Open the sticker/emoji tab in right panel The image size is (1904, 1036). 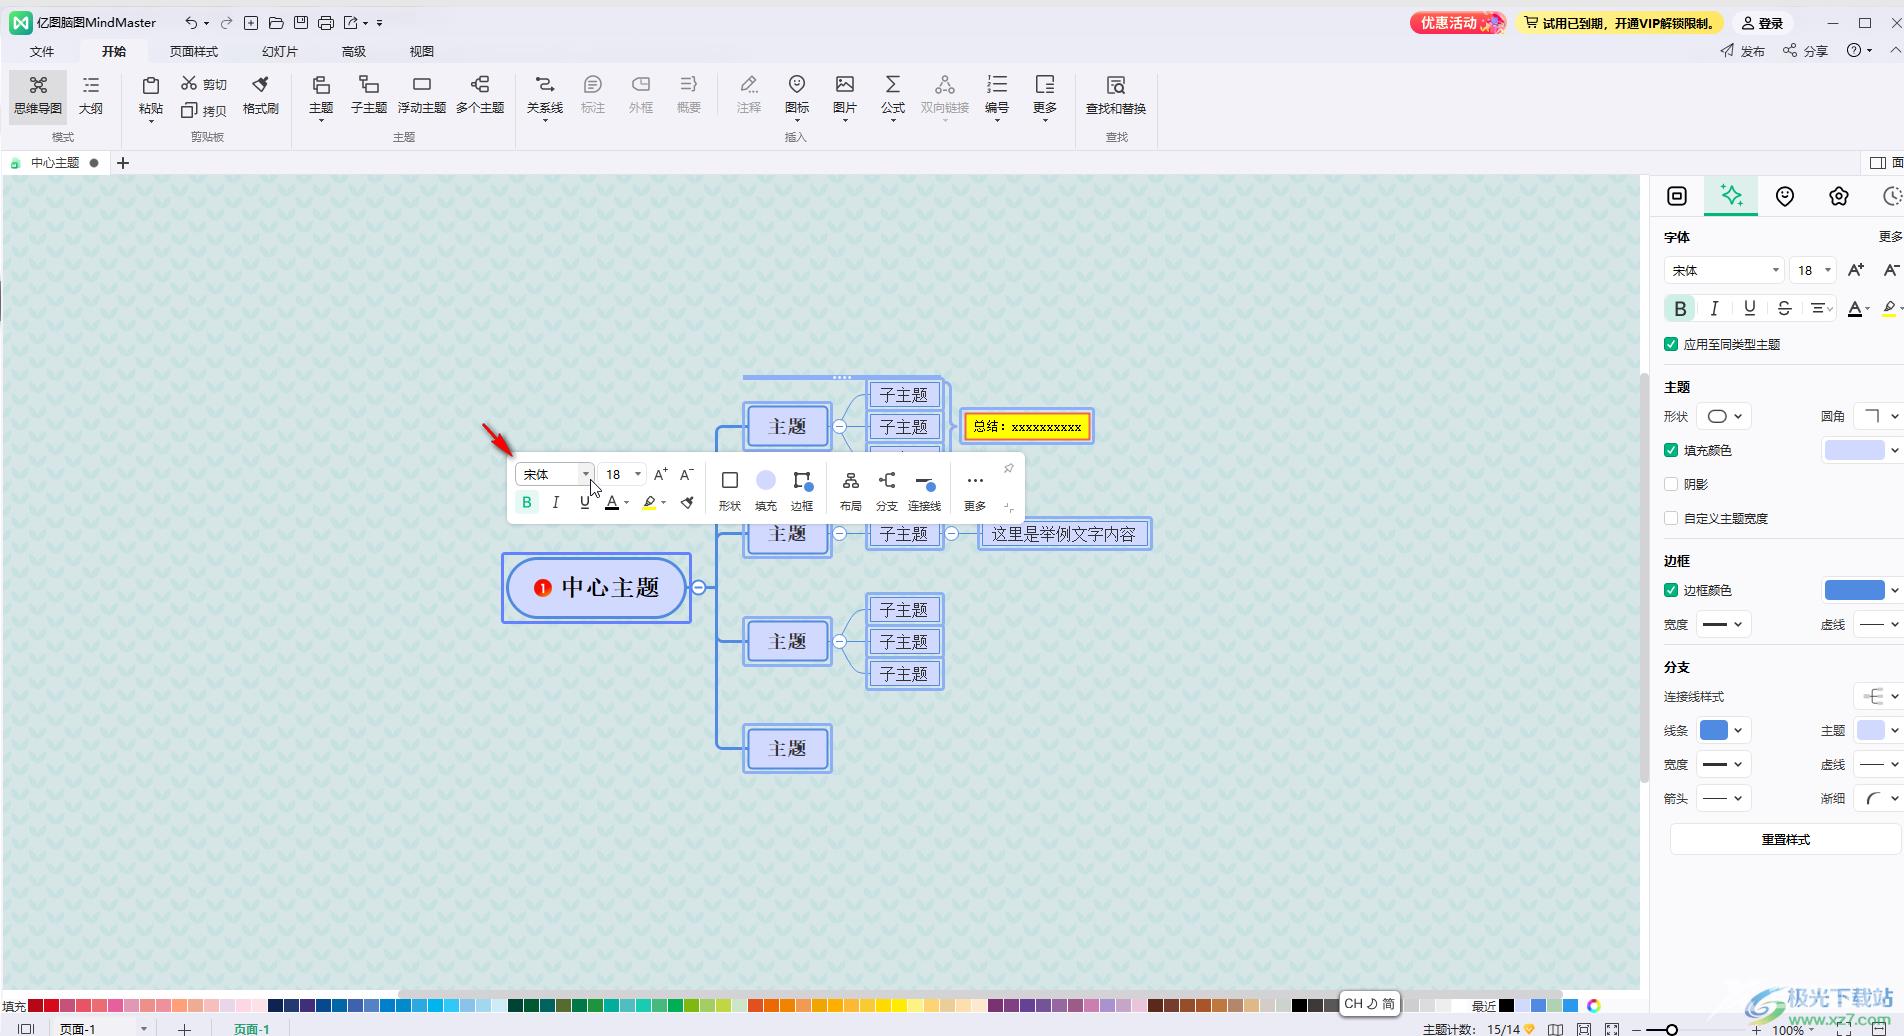tap(1785, 196)
